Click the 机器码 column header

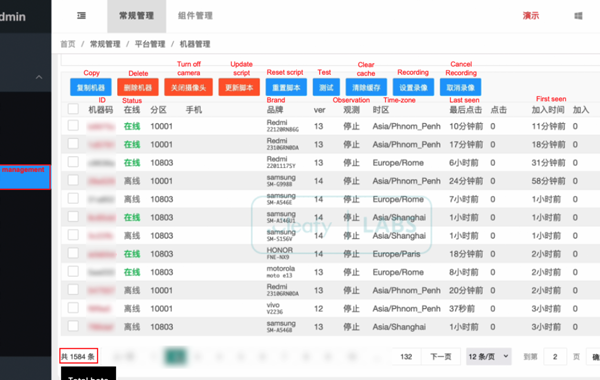[101, 110]
